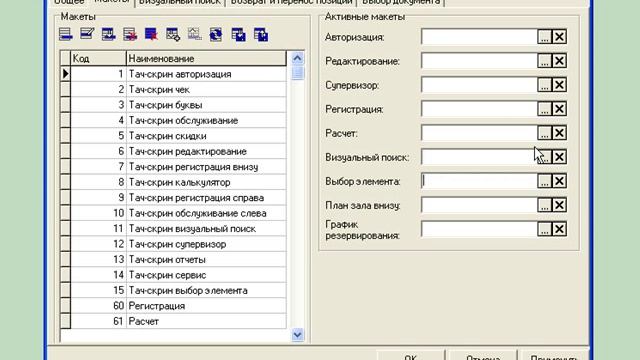
Task: Browse layouts for Авторизация with ... button
Action: pyautogui.click(x=544, y=37)
